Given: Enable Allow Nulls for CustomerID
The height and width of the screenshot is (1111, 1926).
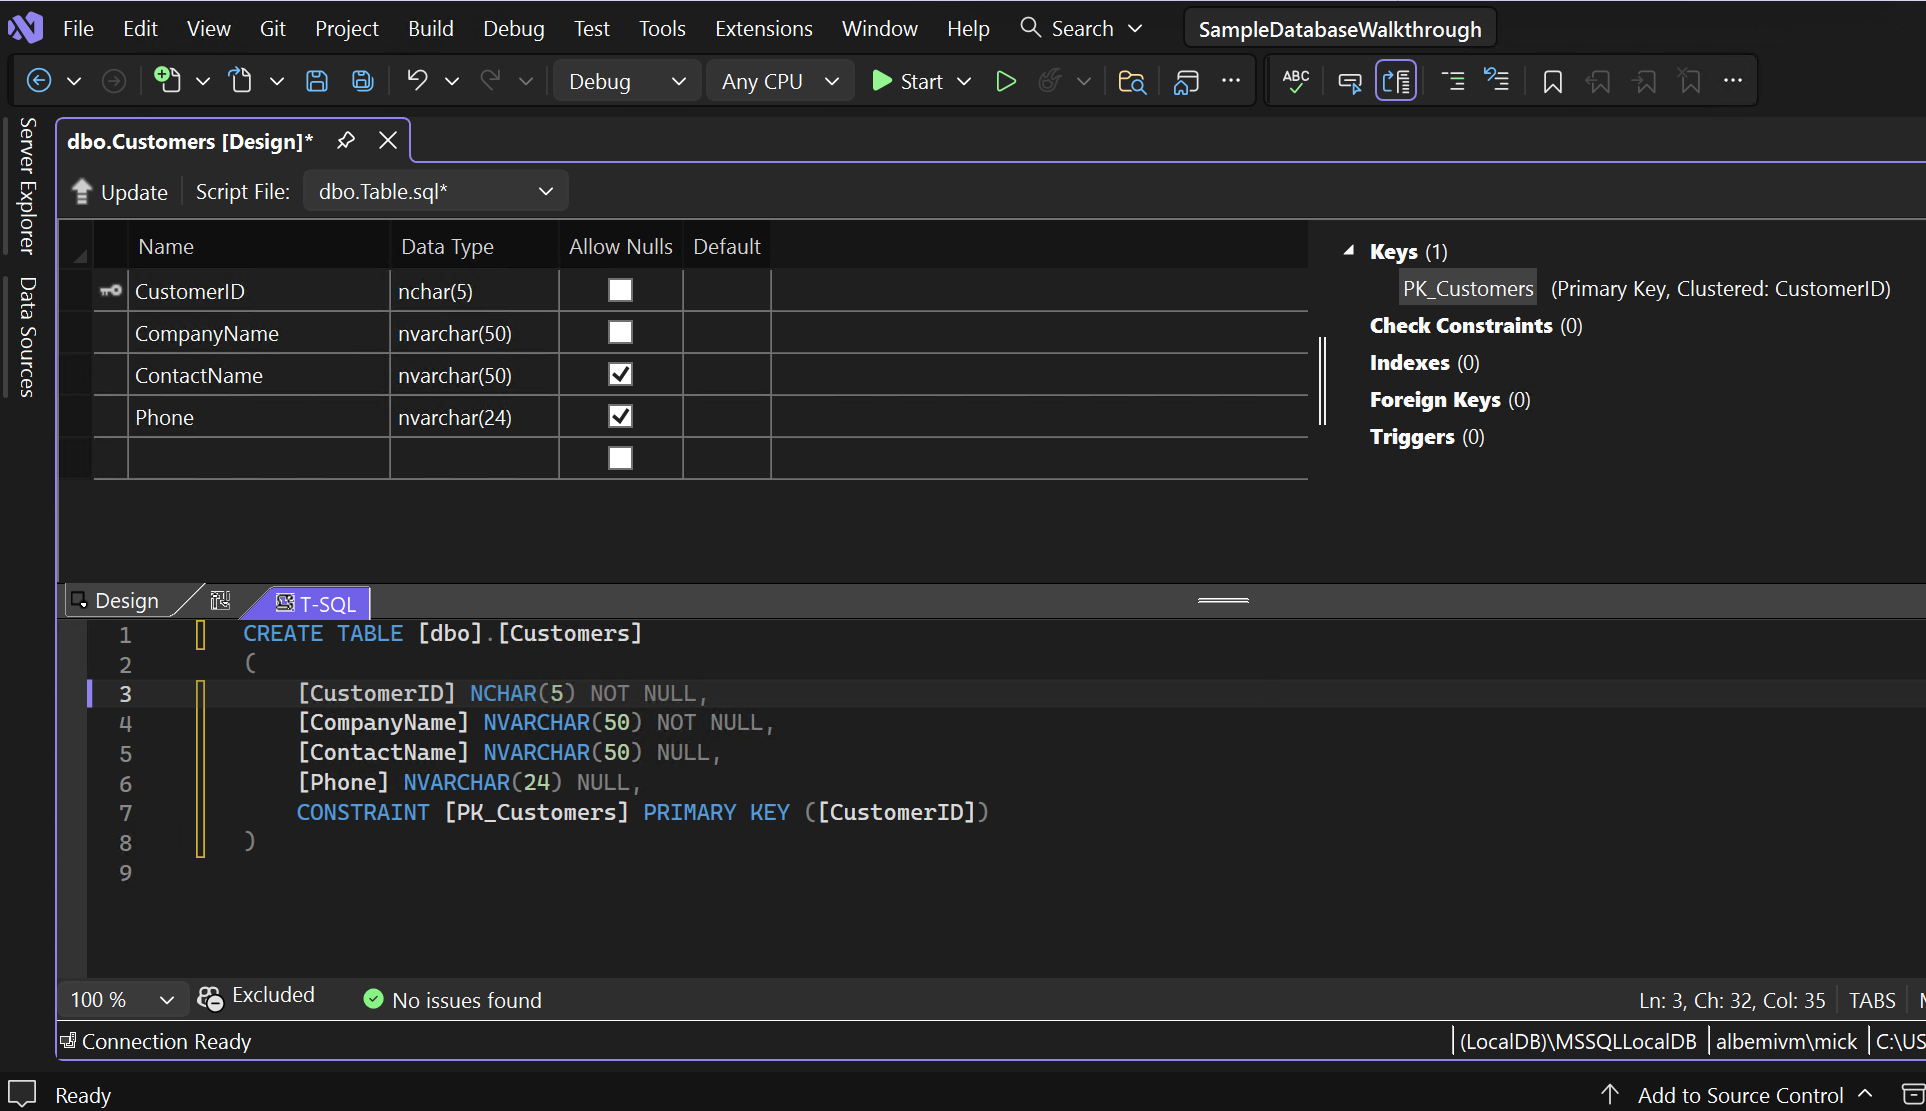Looking at the screenshot, I should tap(619, 289).
